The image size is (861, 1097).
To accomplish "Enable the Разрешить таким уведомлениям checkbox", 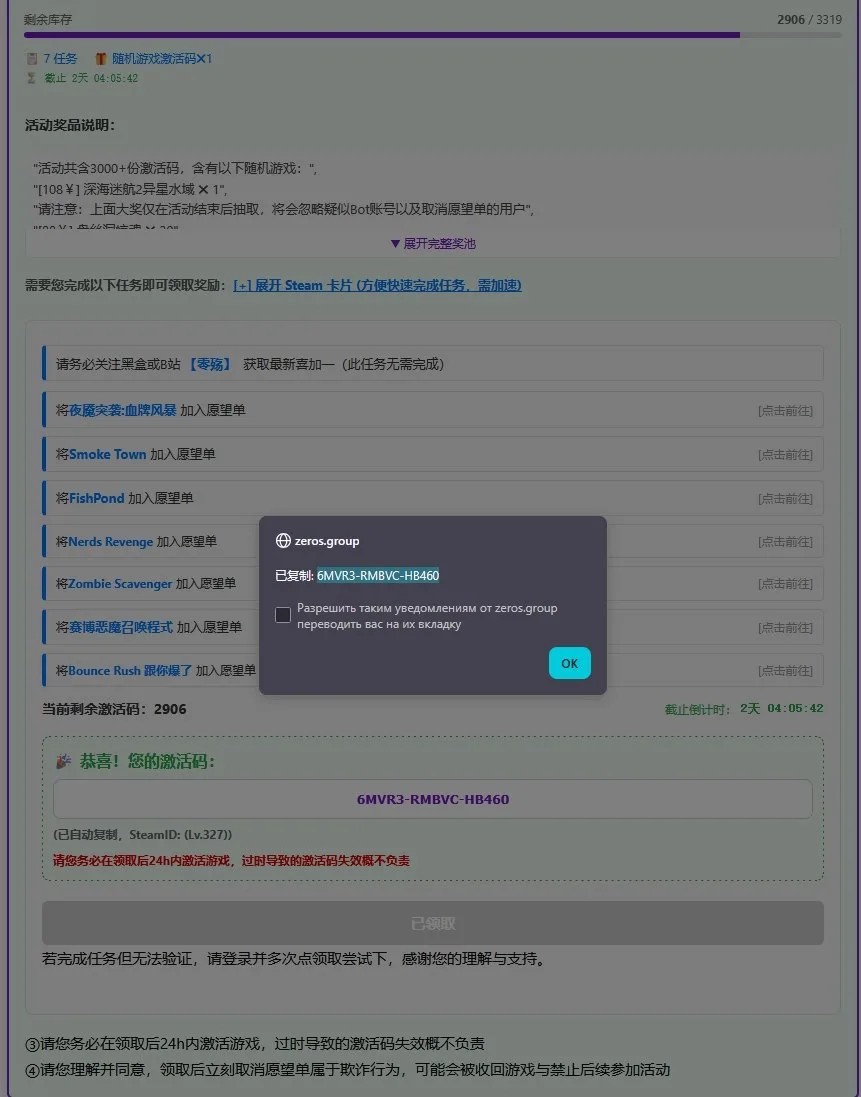I will (x=283, y=615).
